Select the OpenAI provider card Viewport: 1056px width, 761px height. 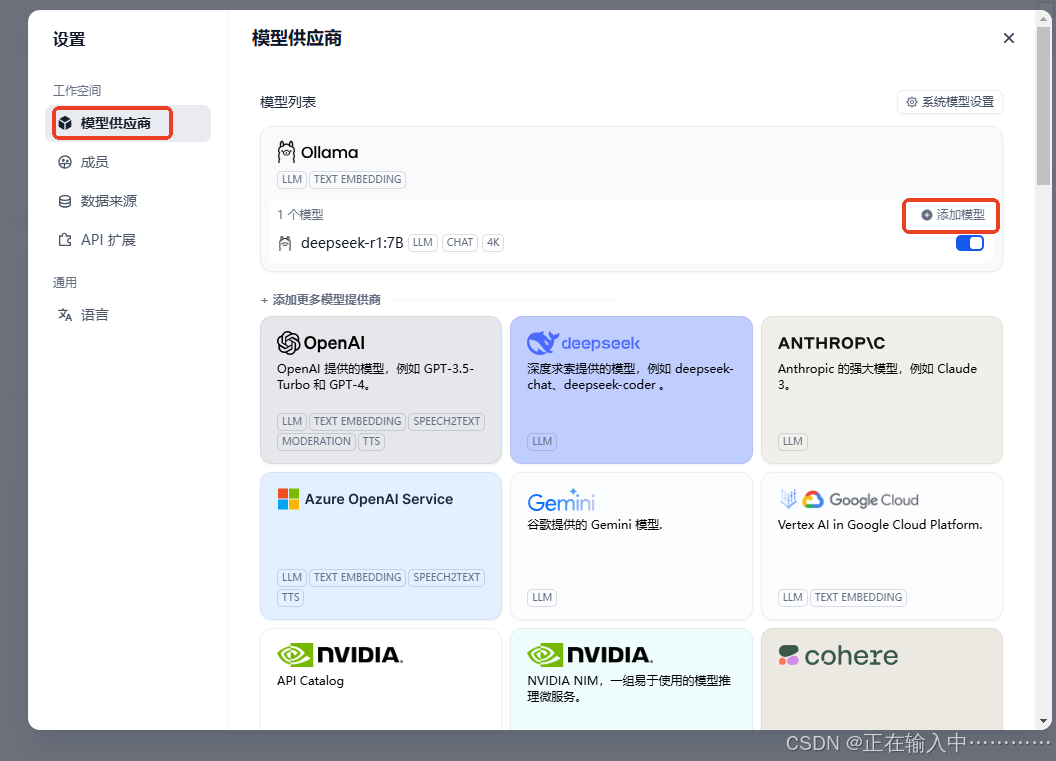pyautogui.click(x=381, y=390)
